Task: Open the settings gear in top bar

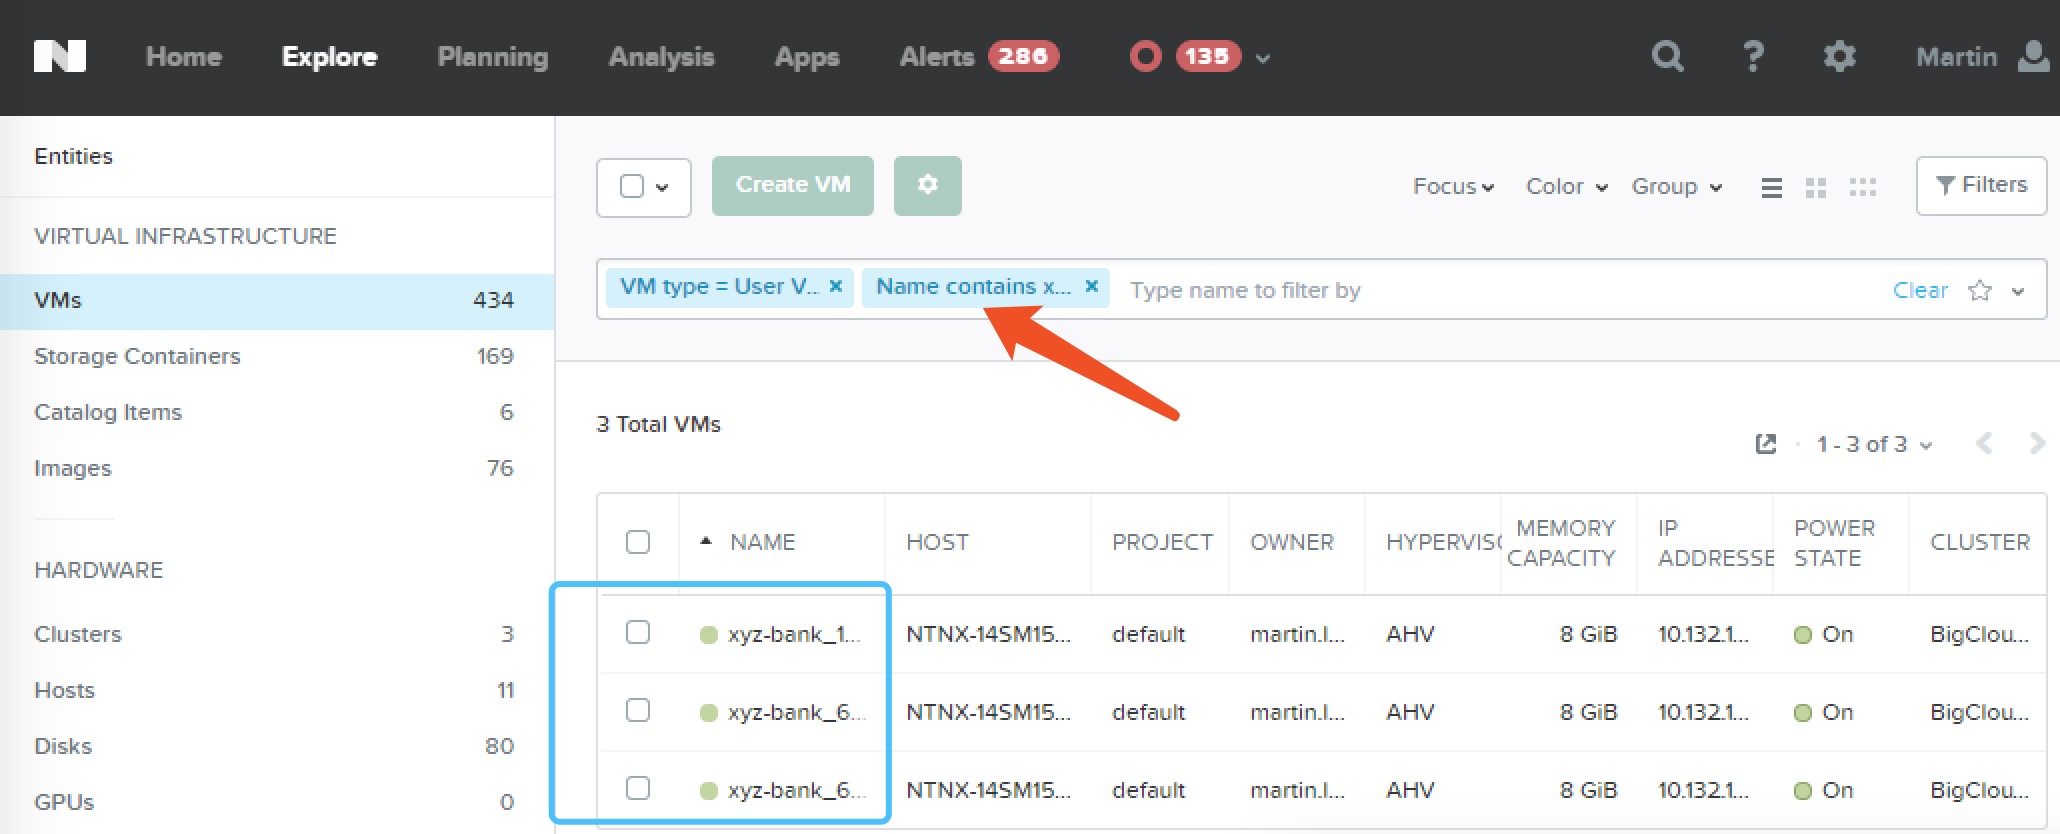Action: 1839,56
